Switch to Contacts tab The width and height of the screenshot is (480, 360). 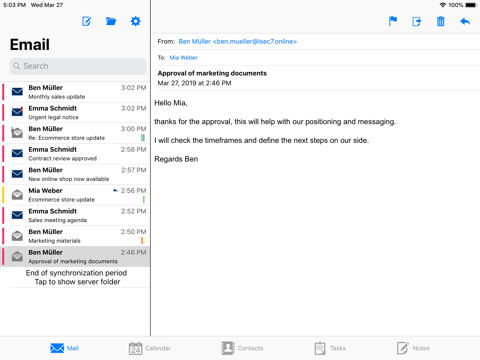(242, 348)
